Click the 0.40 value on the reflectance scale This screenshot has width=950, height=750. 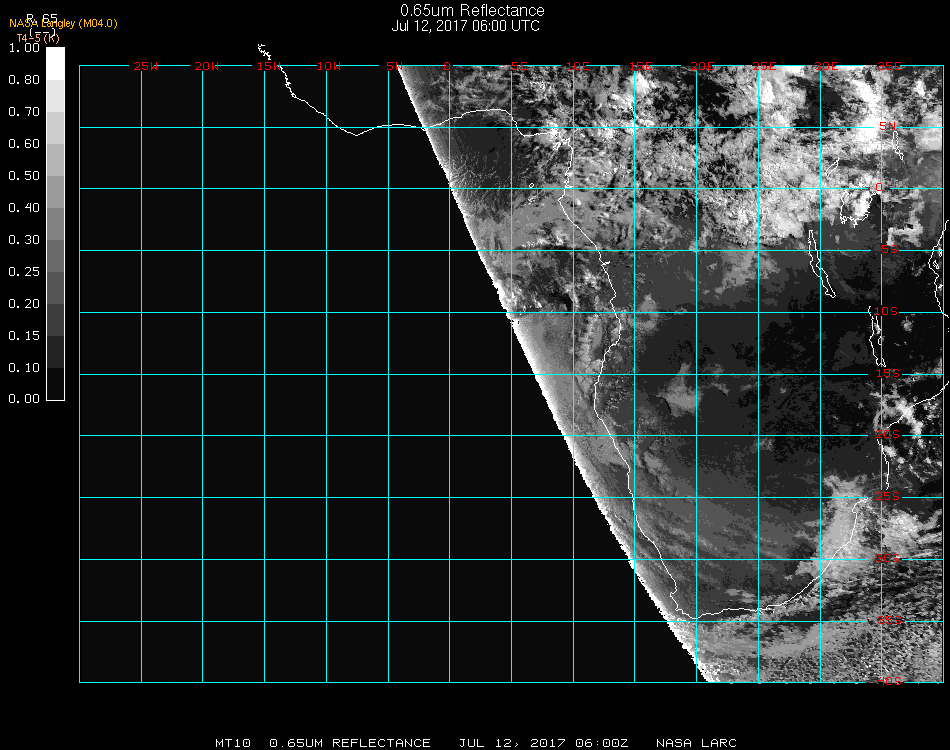[x=24, y=208]
